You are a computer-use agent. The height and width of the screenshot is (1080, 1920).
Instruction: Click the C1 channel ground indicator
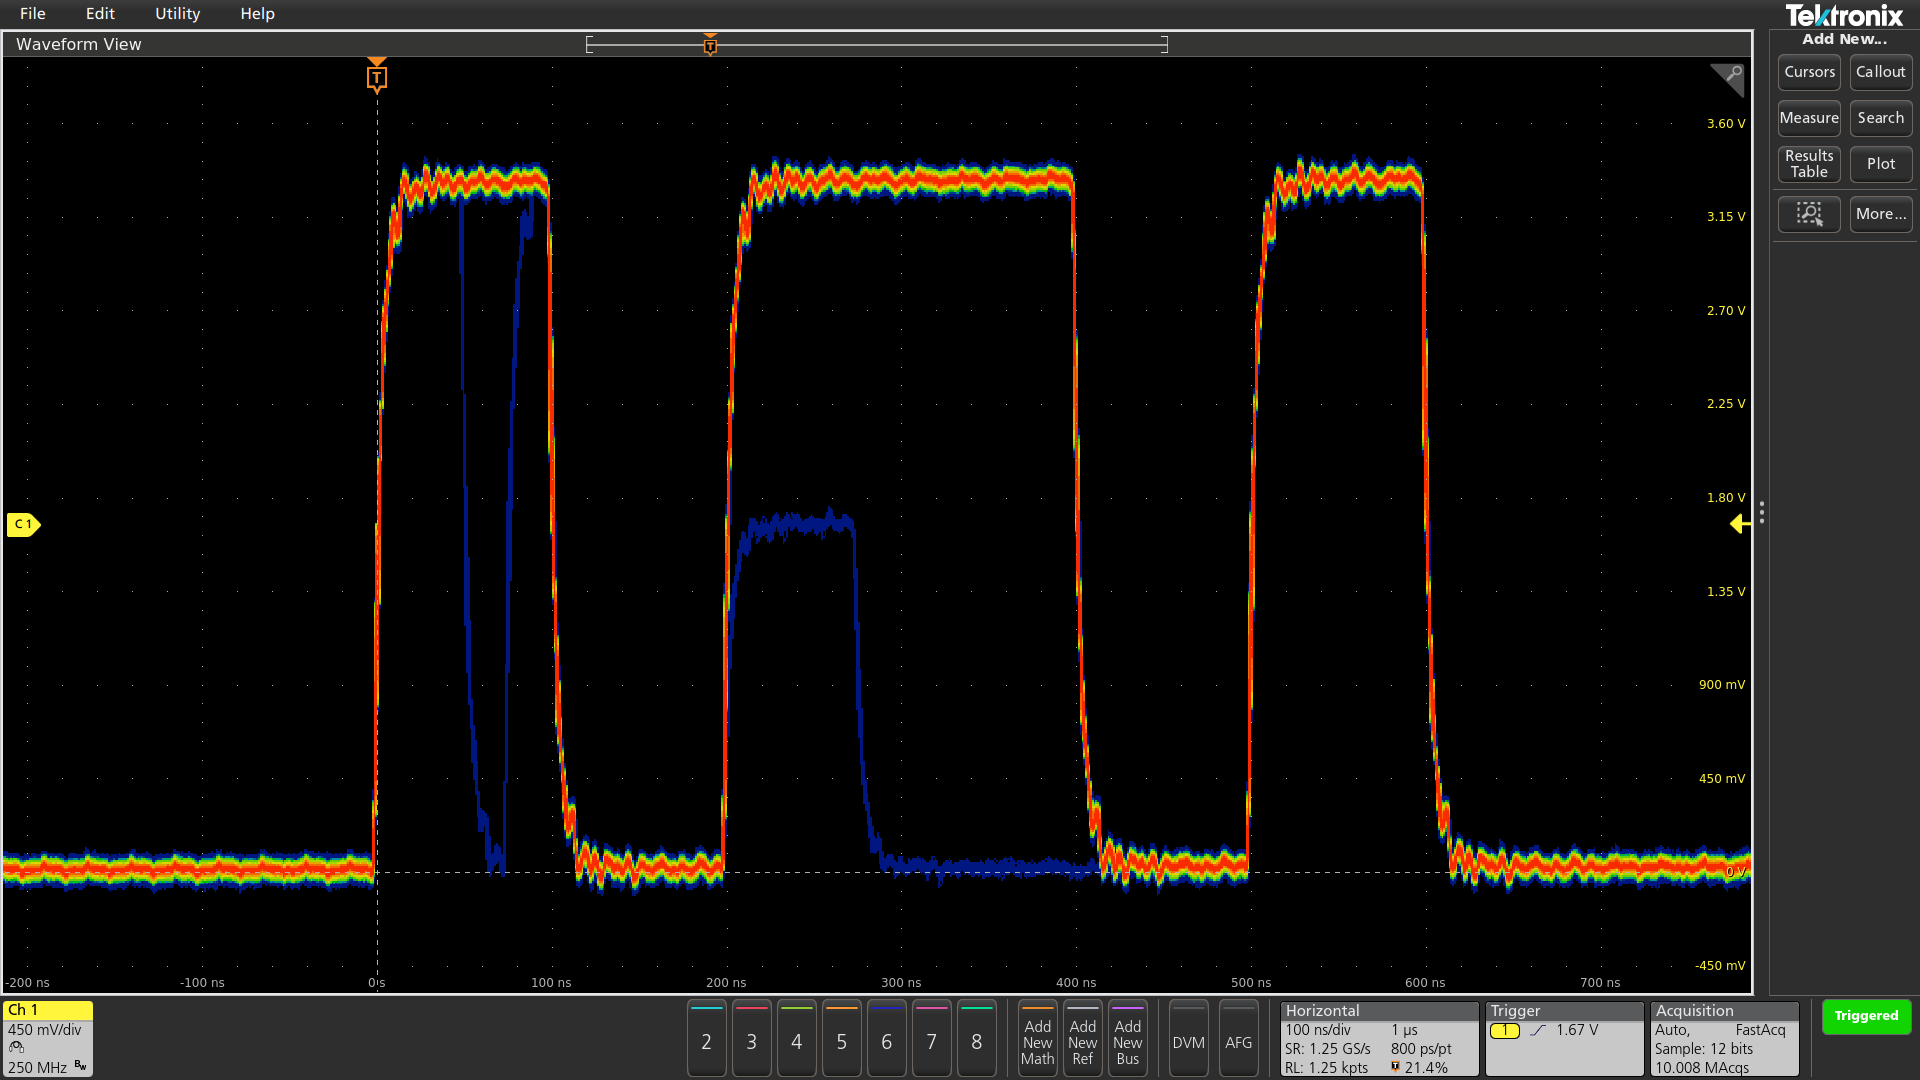pos(23,524)
